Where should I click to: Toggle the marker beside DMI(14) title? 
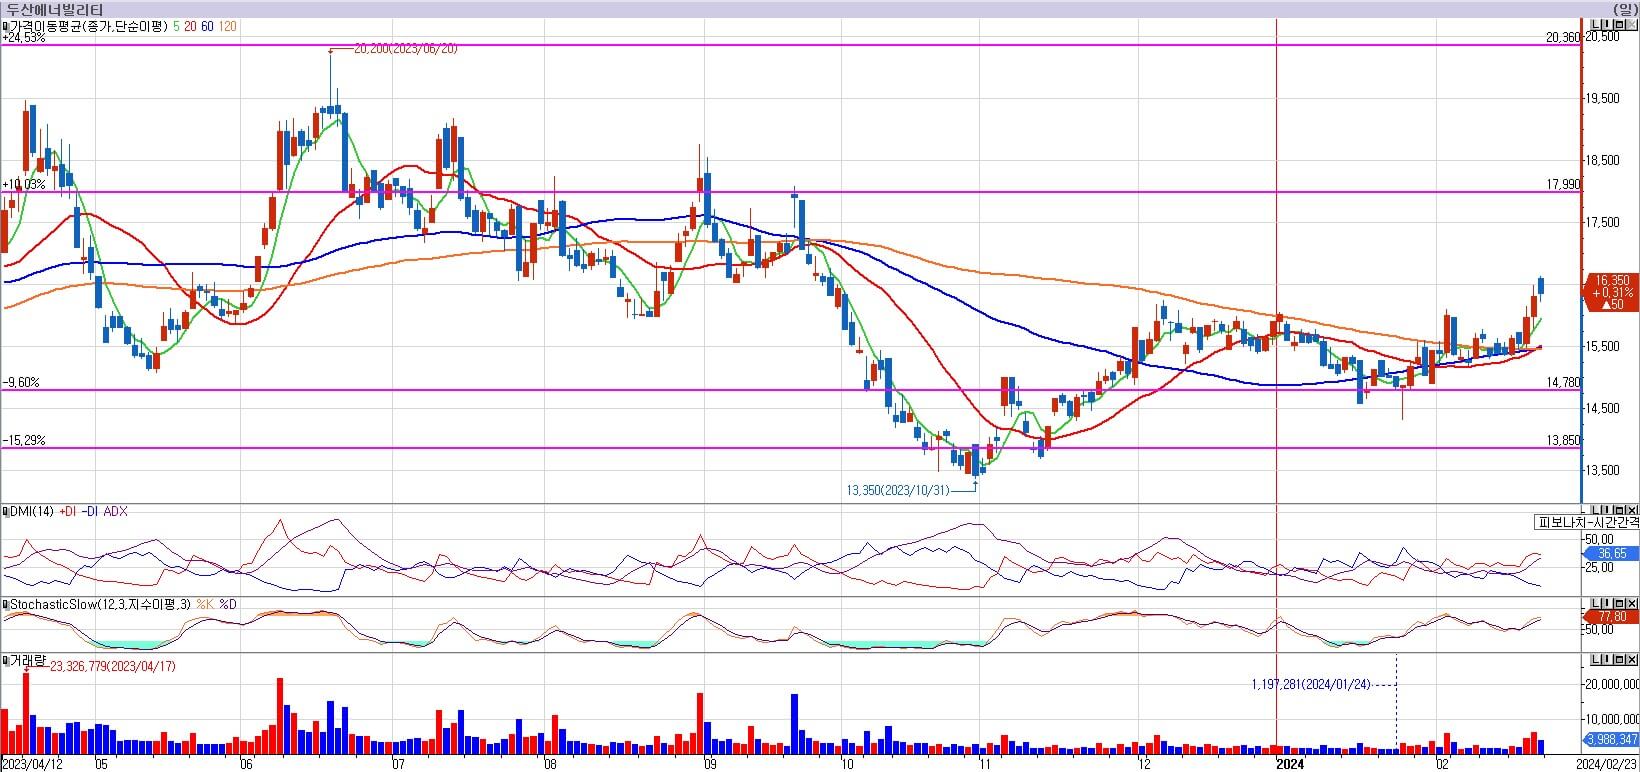pos(6,511)
